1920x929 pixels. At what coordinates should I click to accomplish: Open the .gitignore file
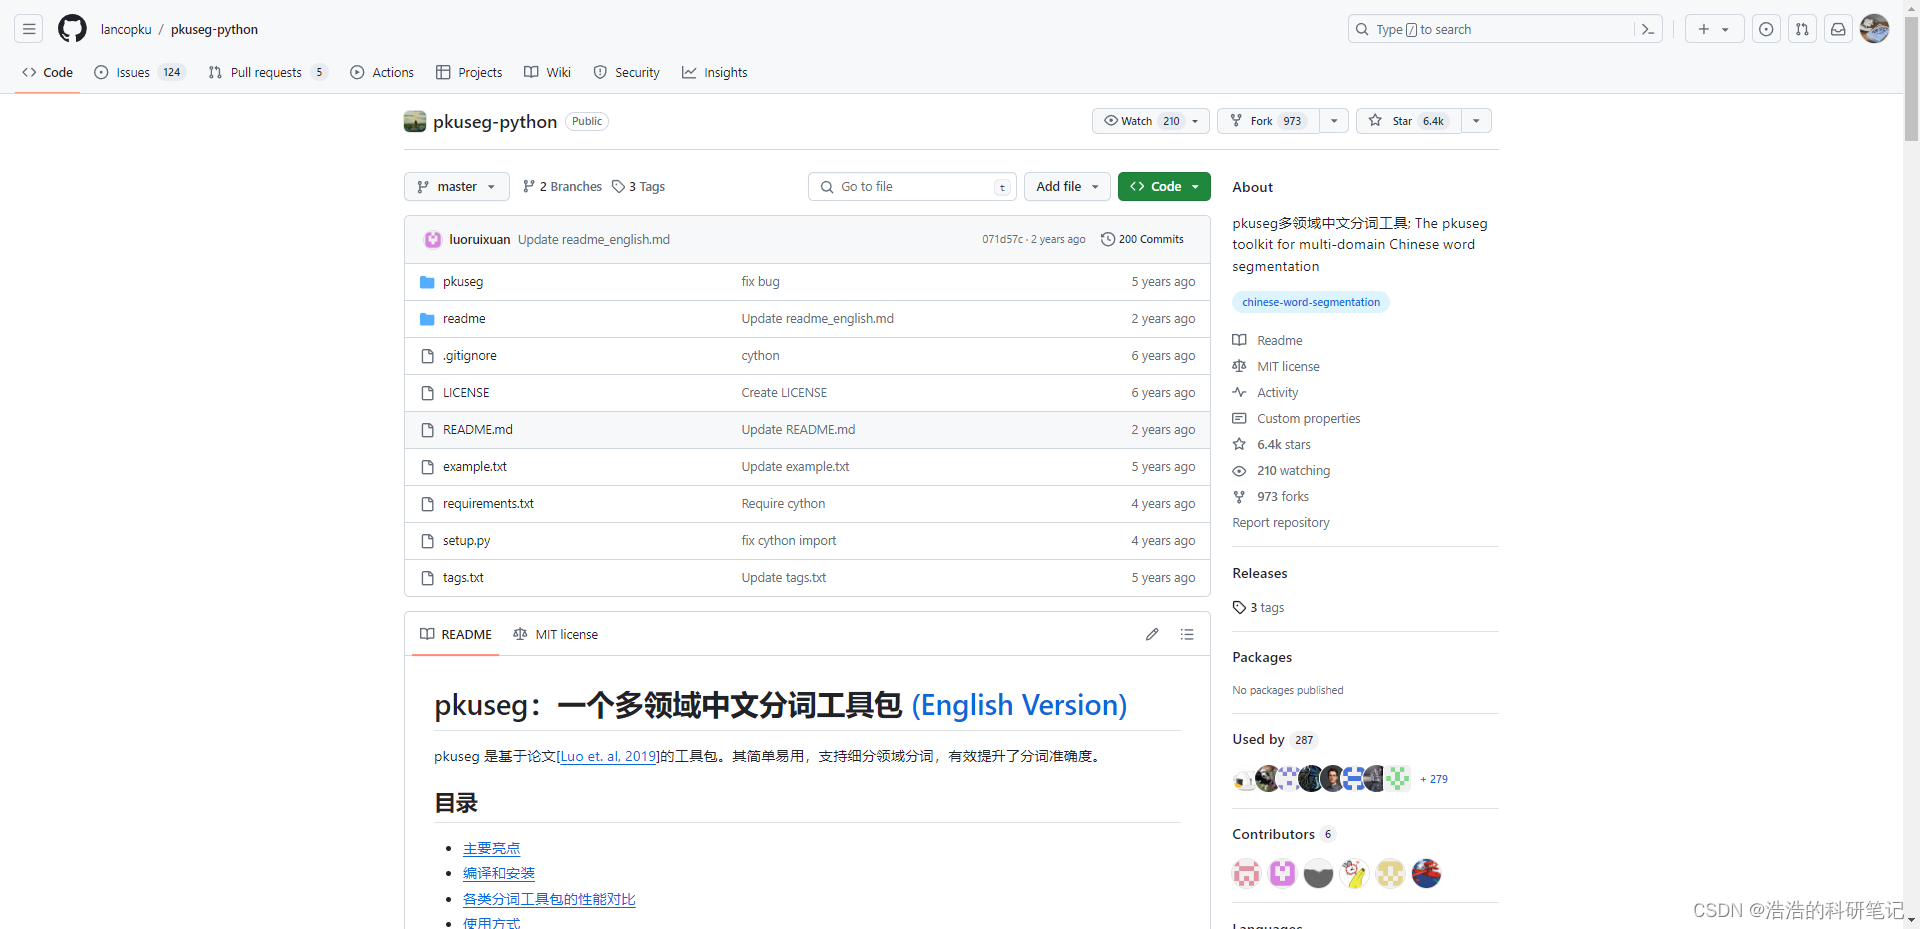470,356
